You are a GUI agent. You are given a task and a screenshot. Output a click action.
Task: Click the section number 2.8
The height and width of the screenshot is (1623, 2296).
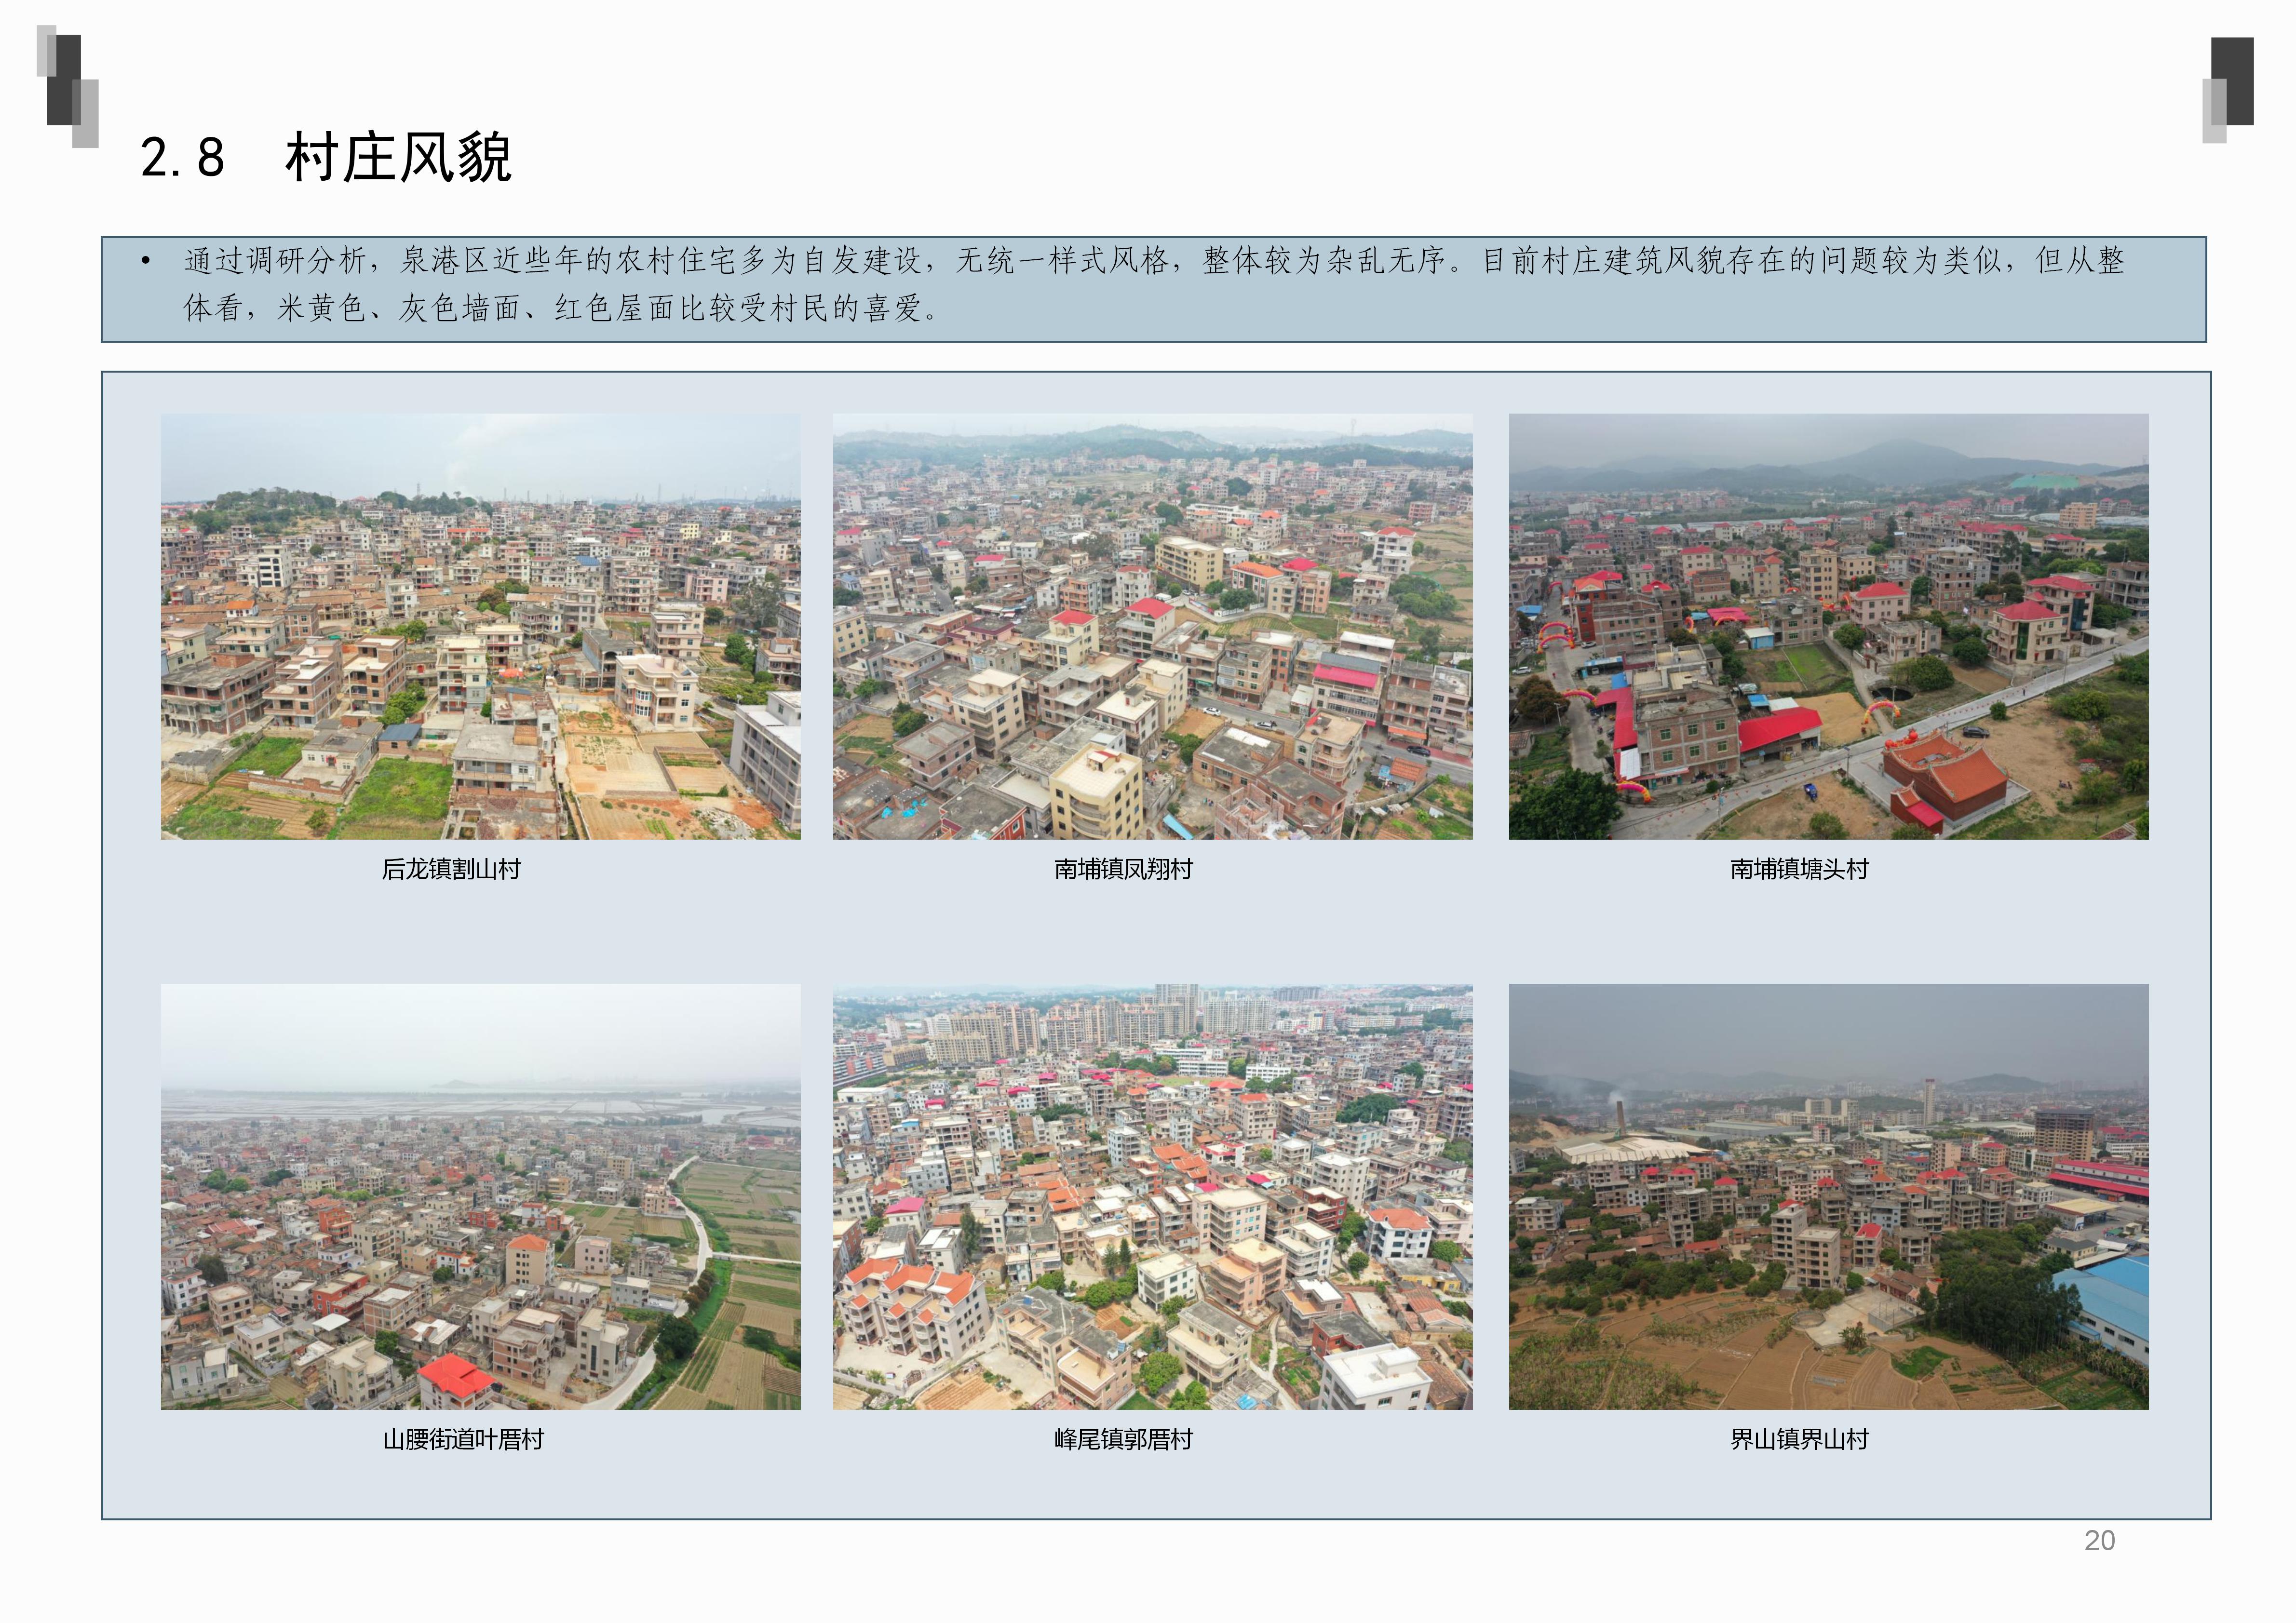point(182,158)
